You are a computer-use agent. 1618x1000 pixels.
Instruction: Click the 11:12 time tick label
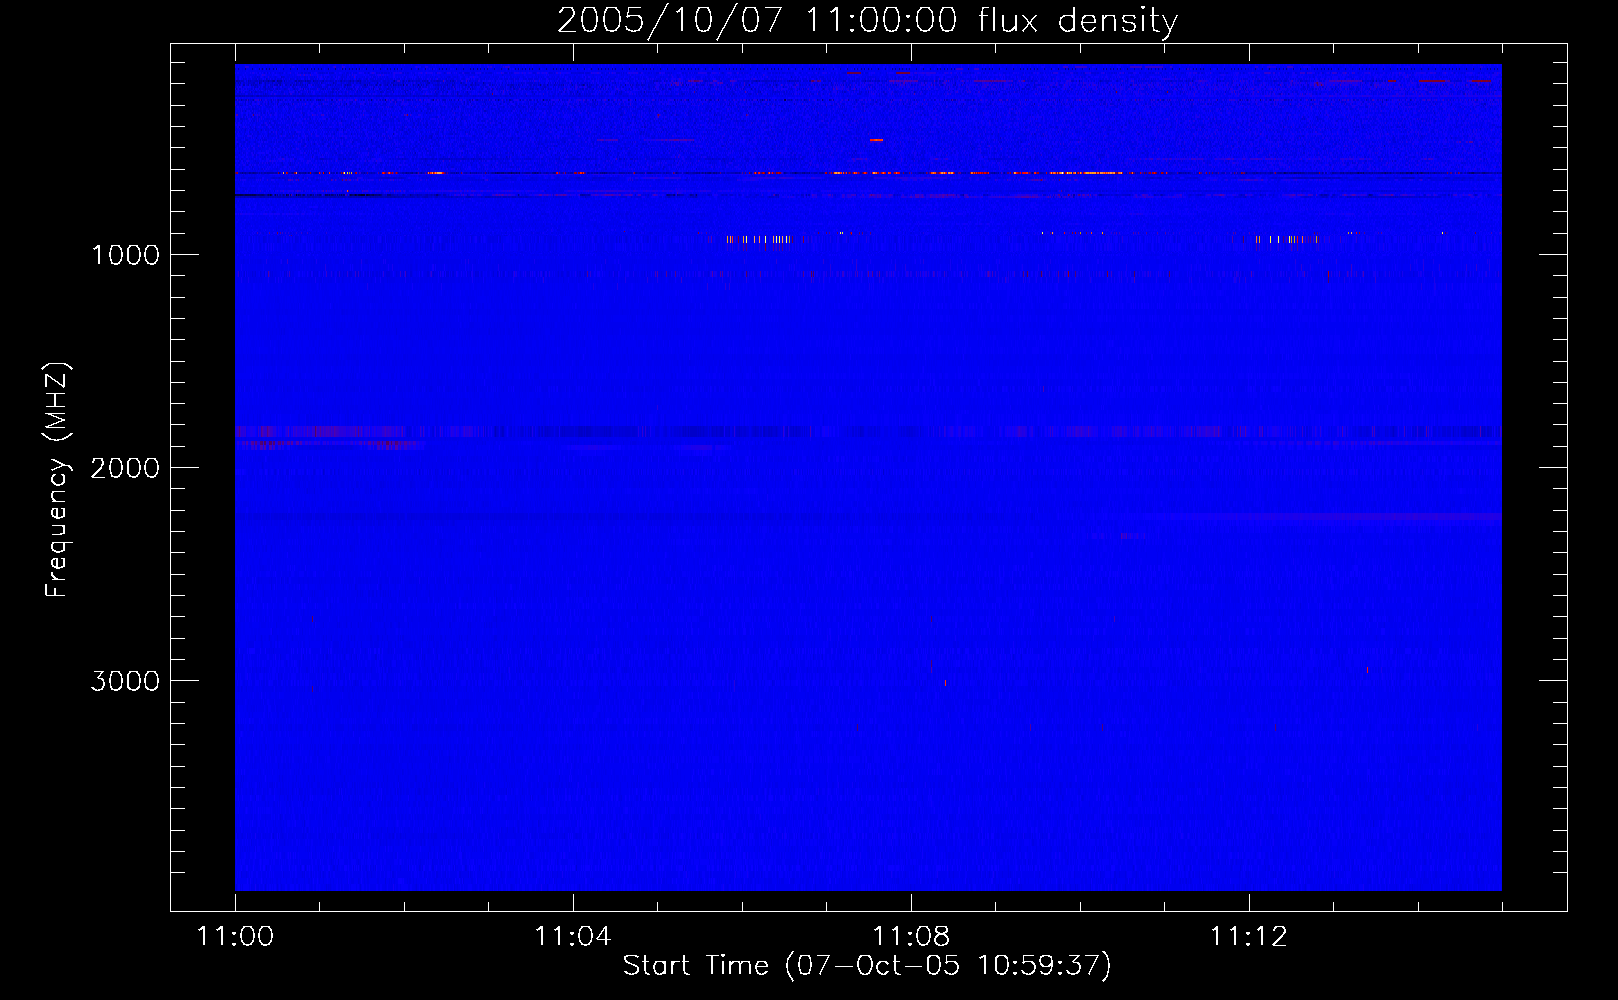(1249, 936)
